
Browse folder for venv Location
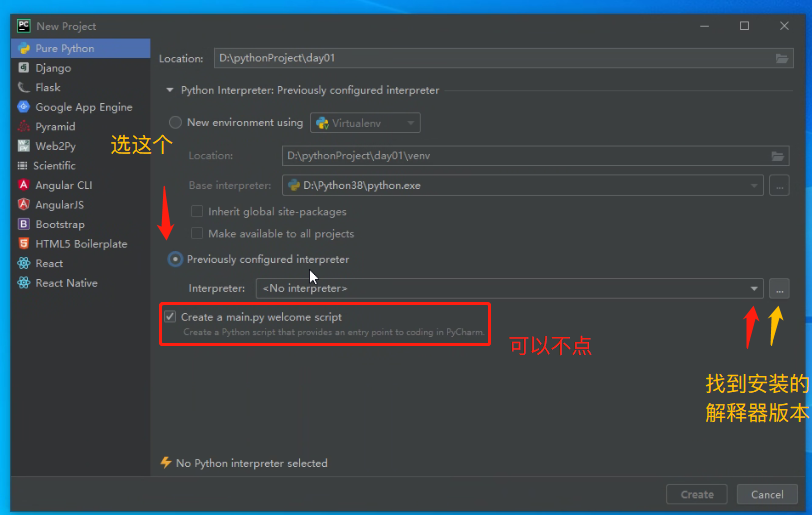[x=777, y=156]
